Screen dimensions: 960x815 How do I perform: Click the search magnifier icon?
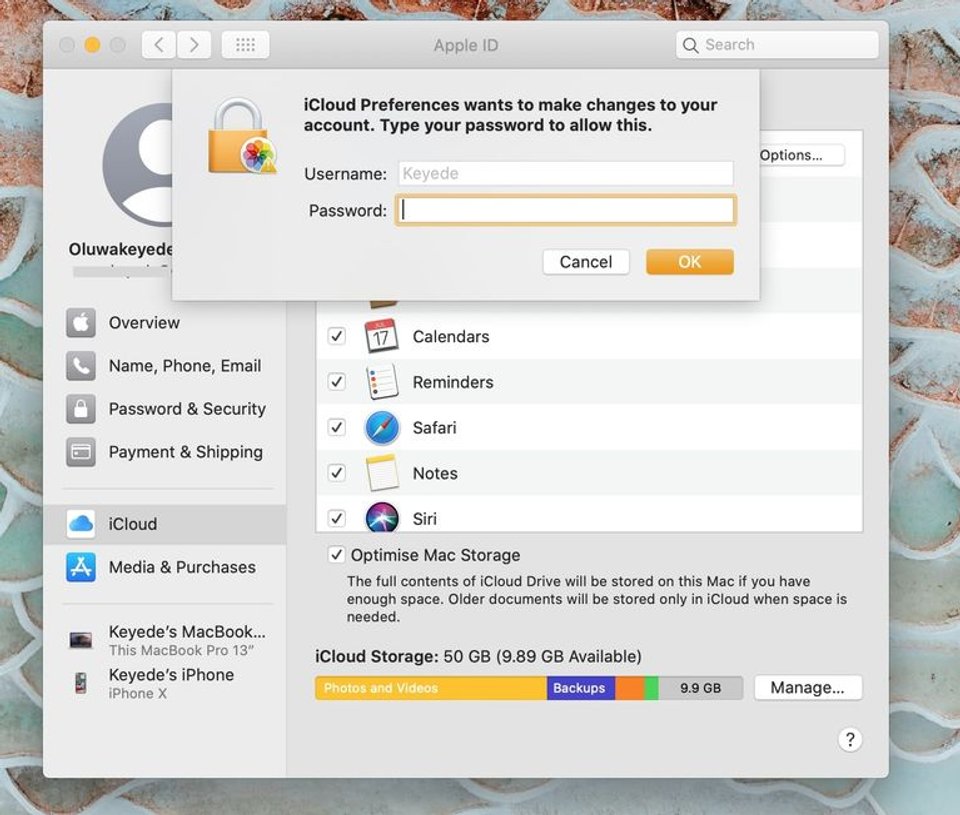coord(690,45)
